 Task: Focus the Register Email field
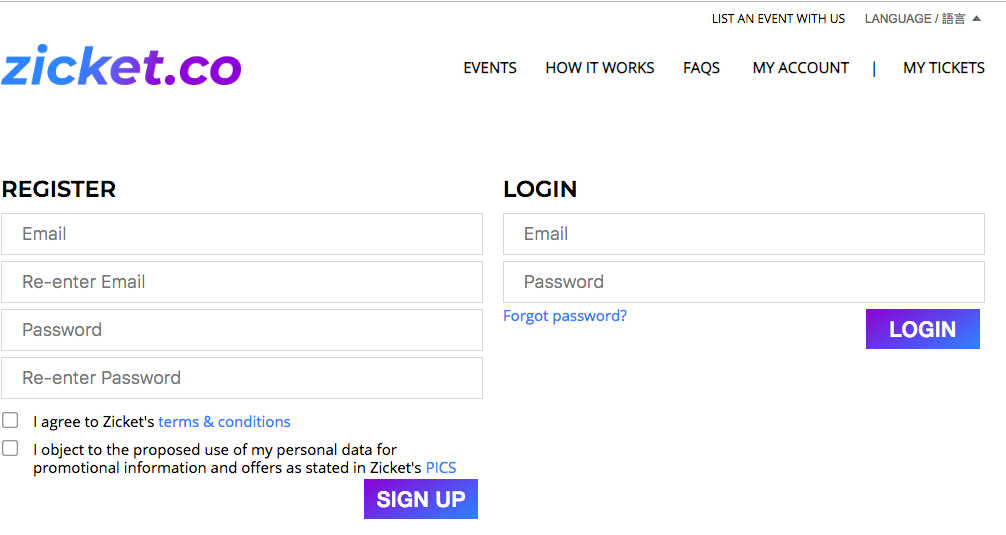pyautogui.click(x=242, y=234)
